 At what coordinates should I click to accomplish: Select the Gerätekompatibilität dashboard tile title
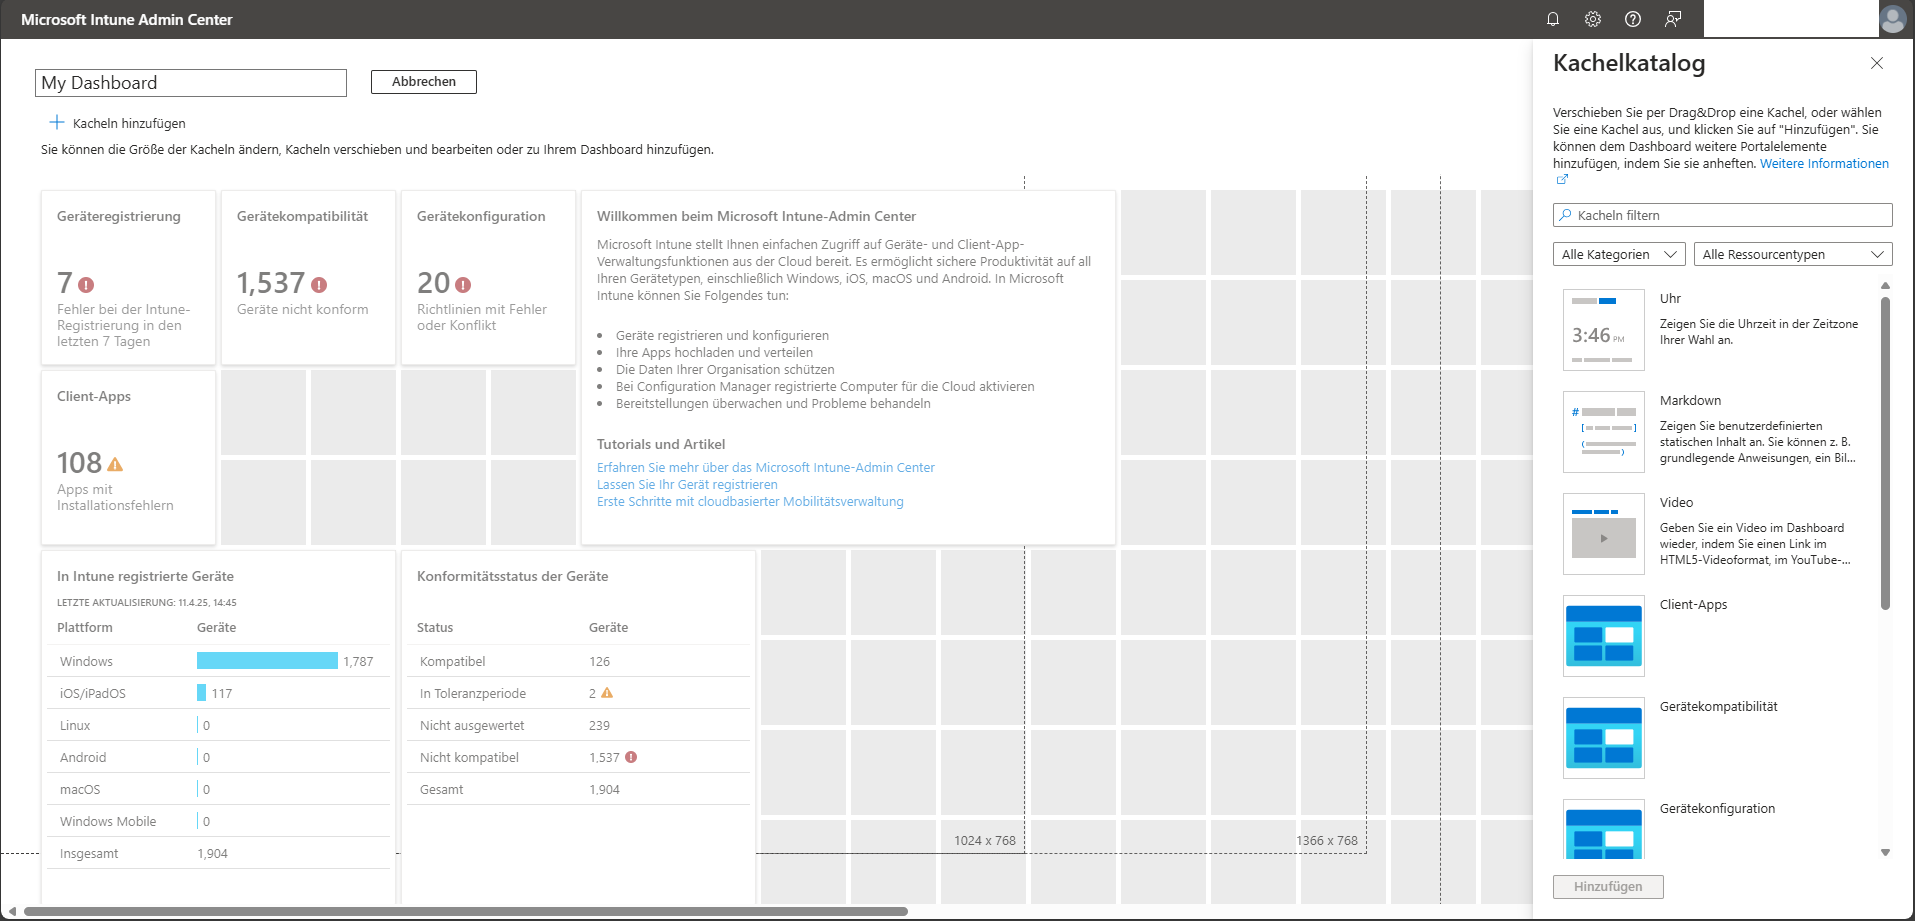(302, 216)
